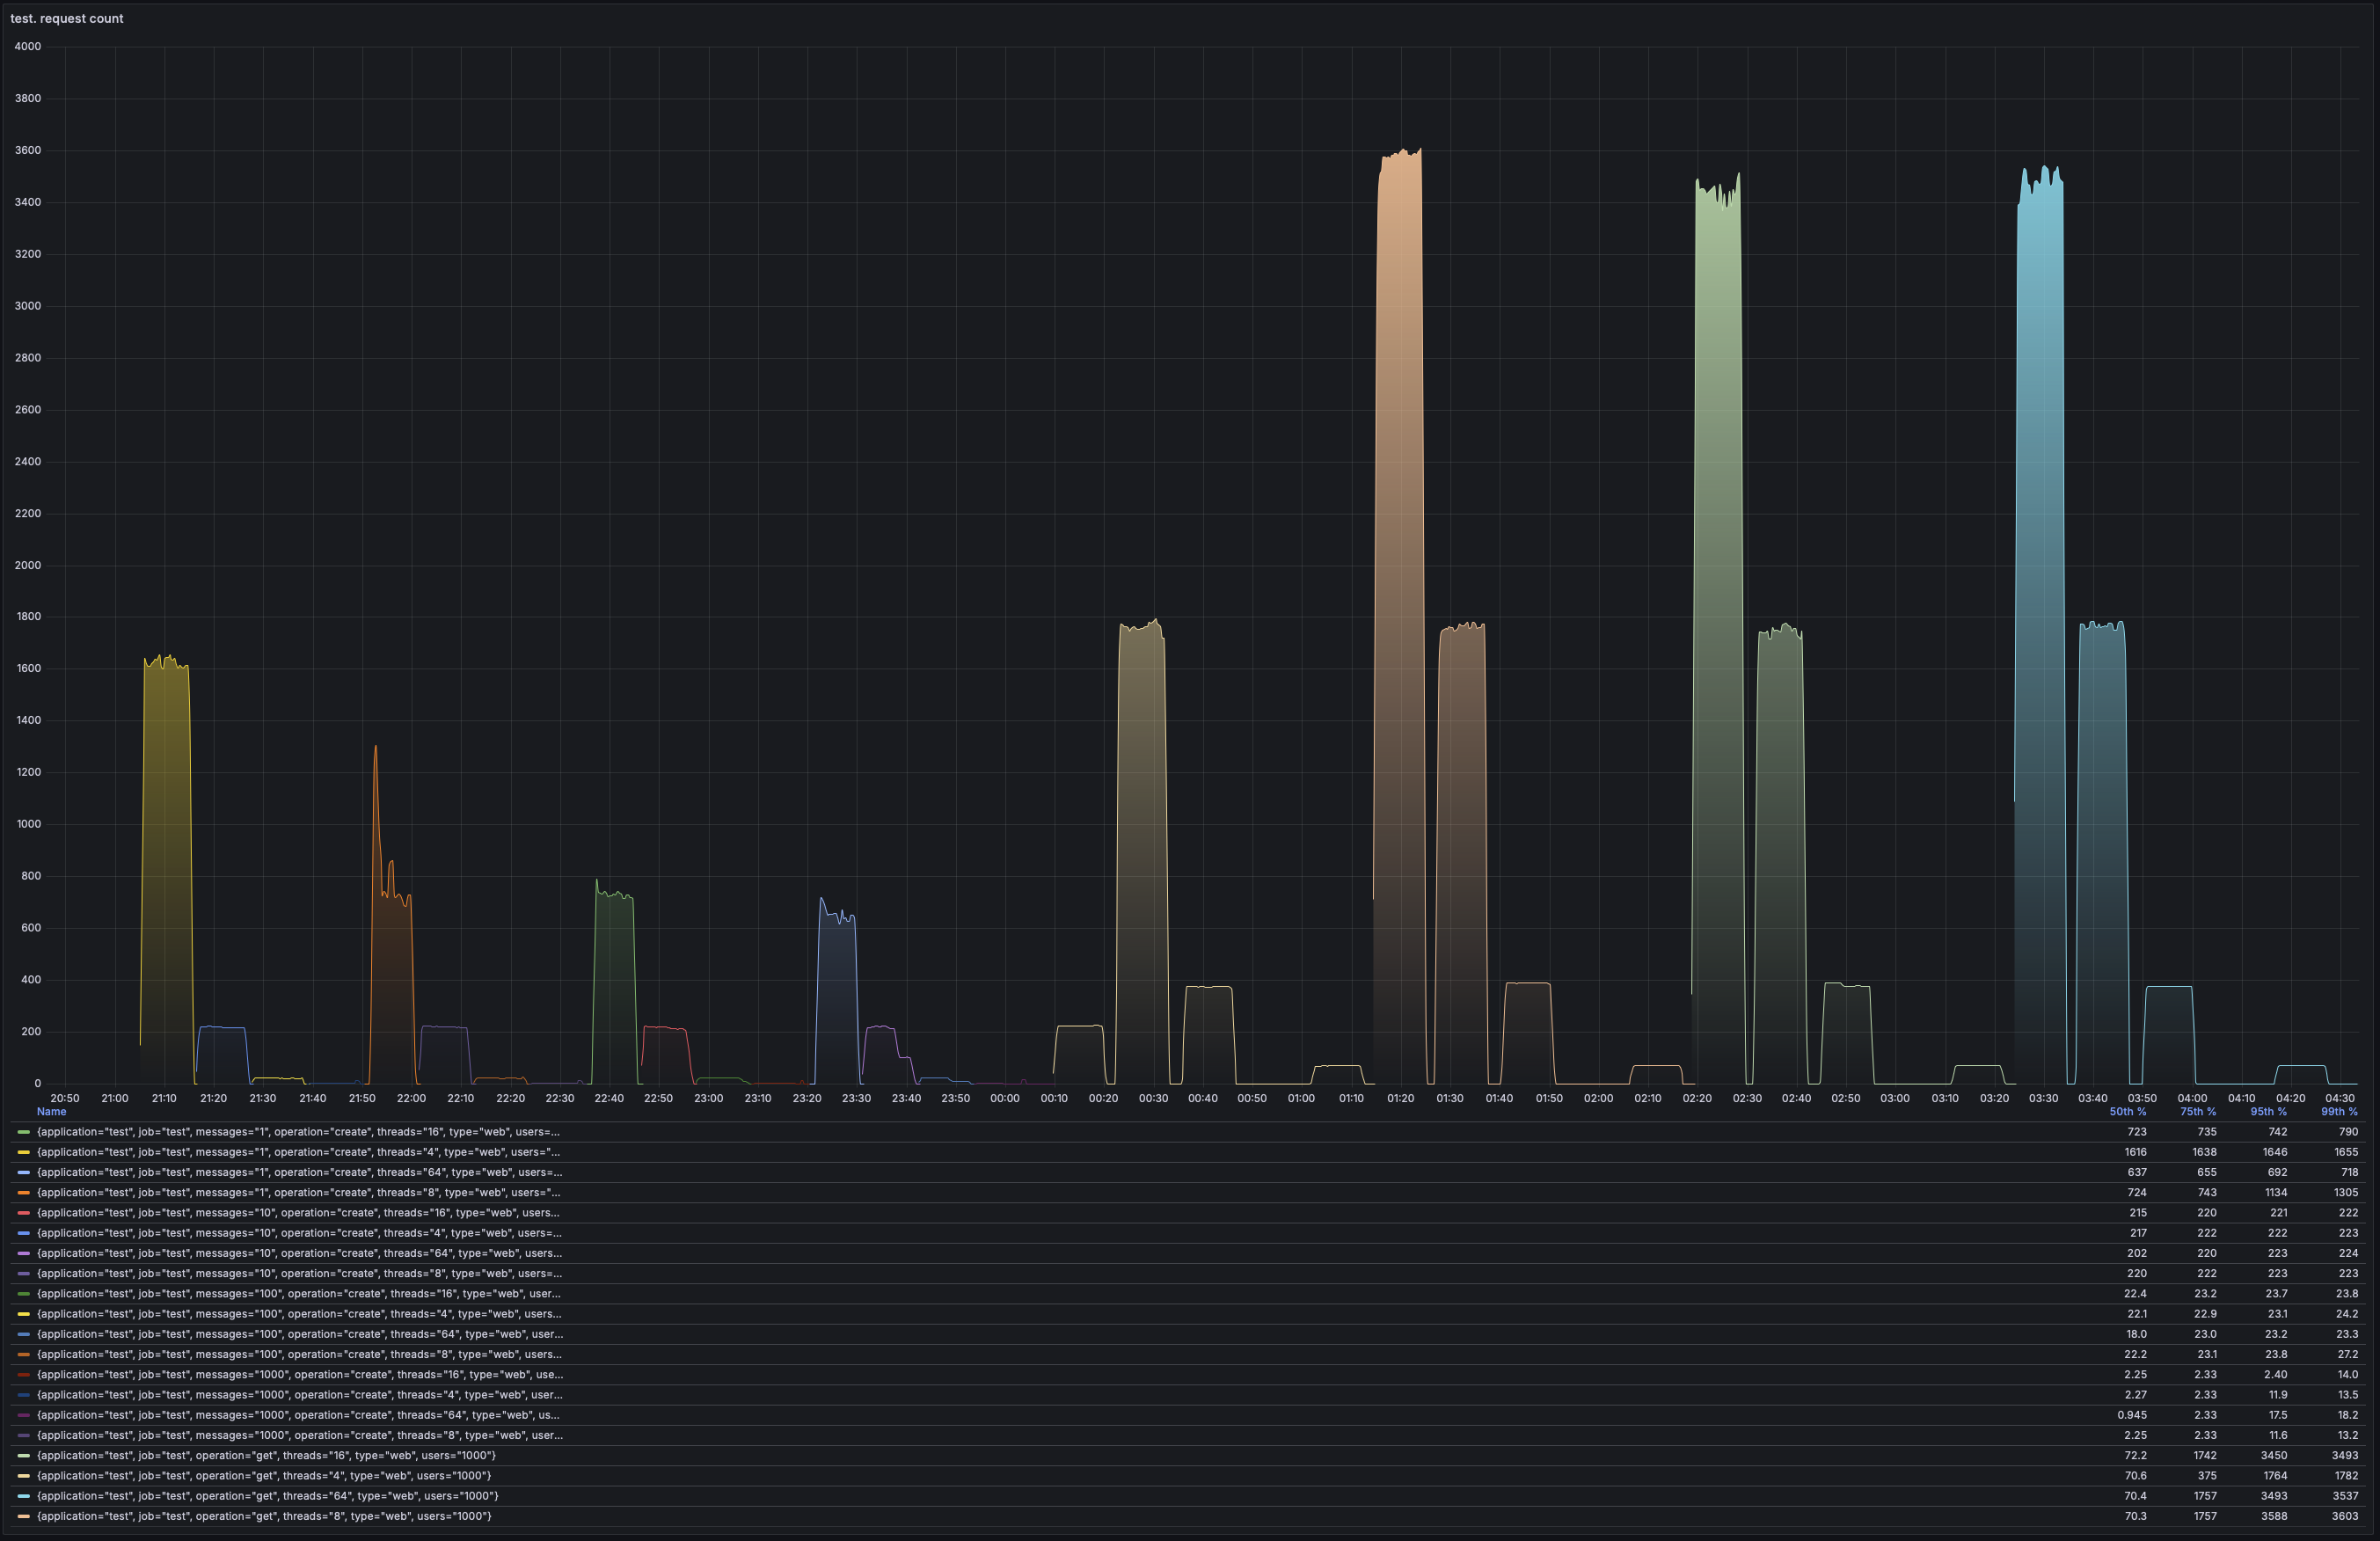This screenshot has width=2380, height=1541.
Task: Click the red line icon for messages="10" threads="16" series
Action: point(22,1212)
